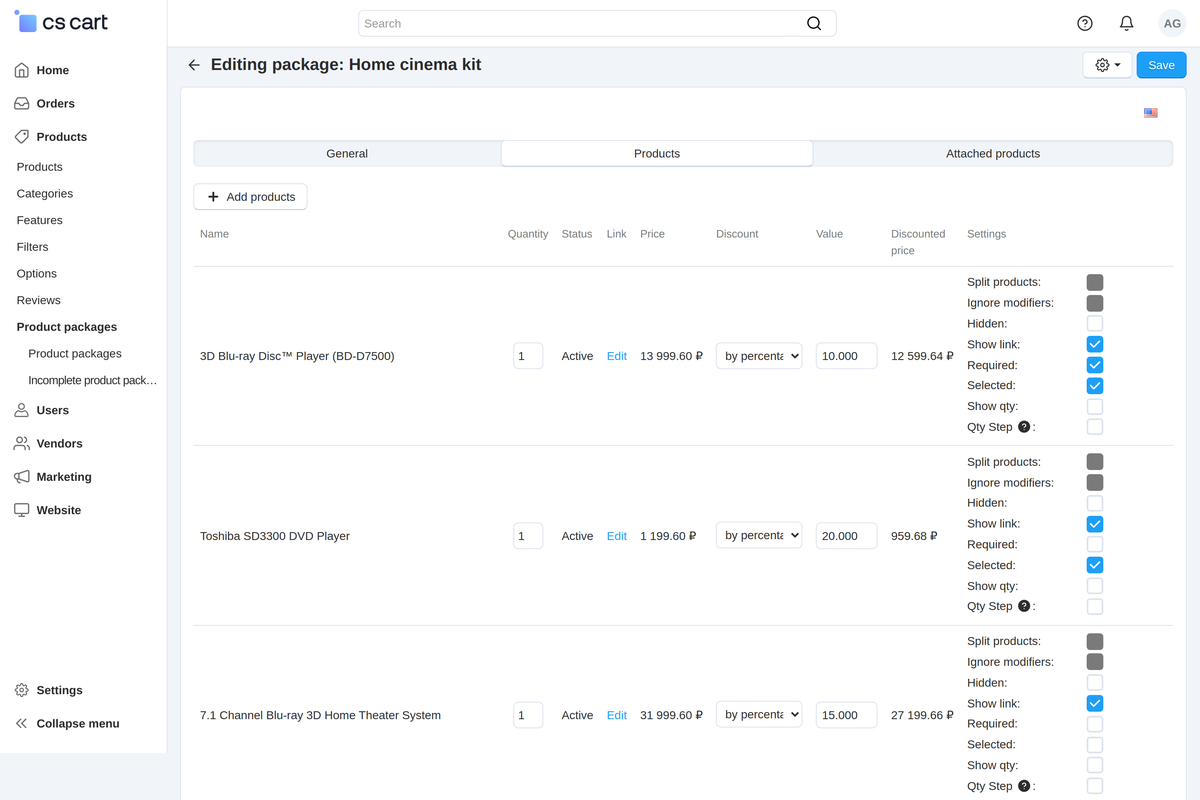Click the Settings gear icon in sidebar
The height and width of the screenshot is (800, 1200).
pyautogui.click(x=21, y=690)
